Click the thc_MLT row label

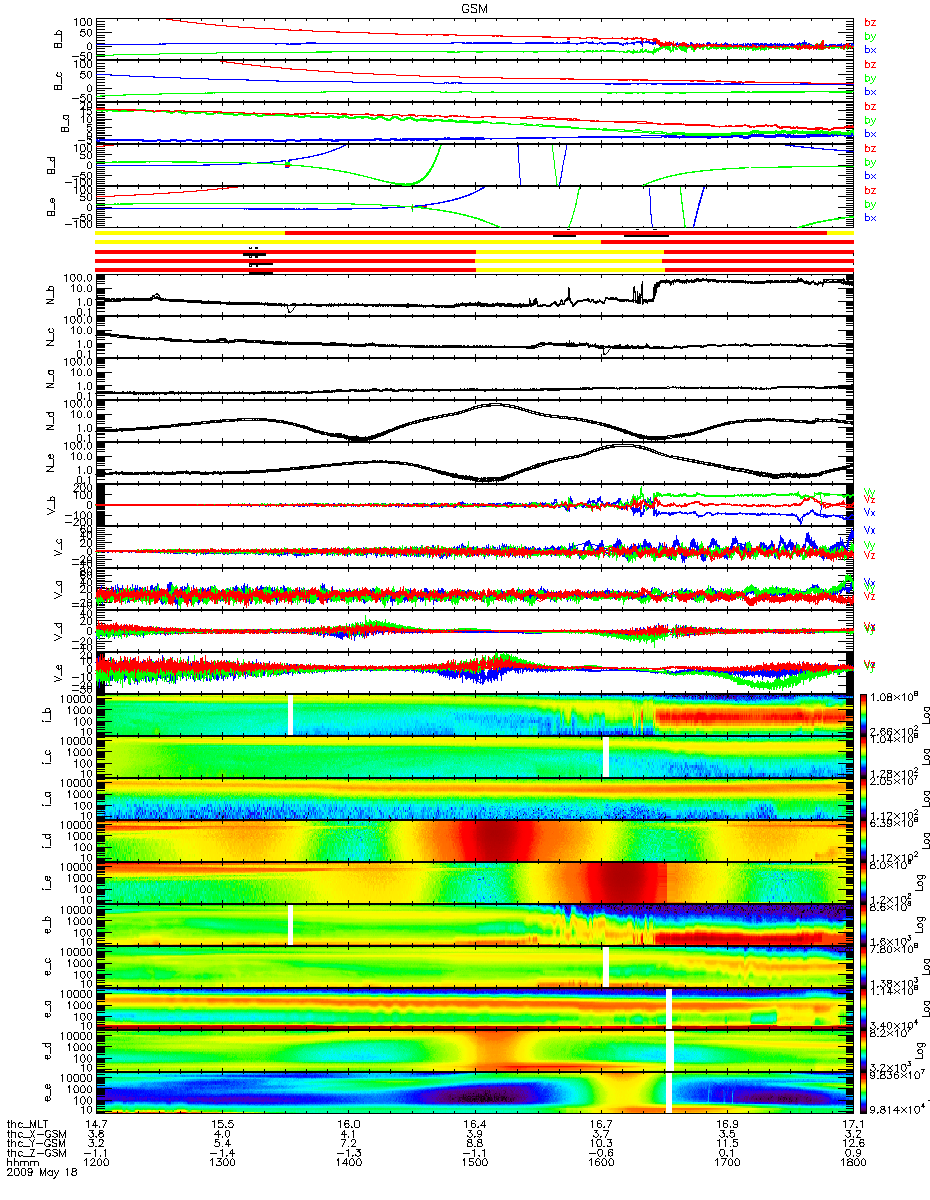(x=27, y=1126)
